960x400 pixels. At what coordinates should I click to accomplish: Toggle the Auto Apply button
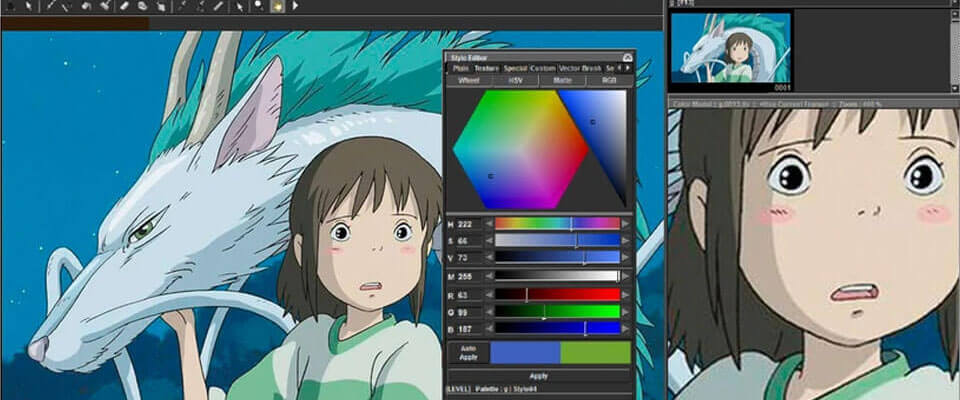coord(469,352)
